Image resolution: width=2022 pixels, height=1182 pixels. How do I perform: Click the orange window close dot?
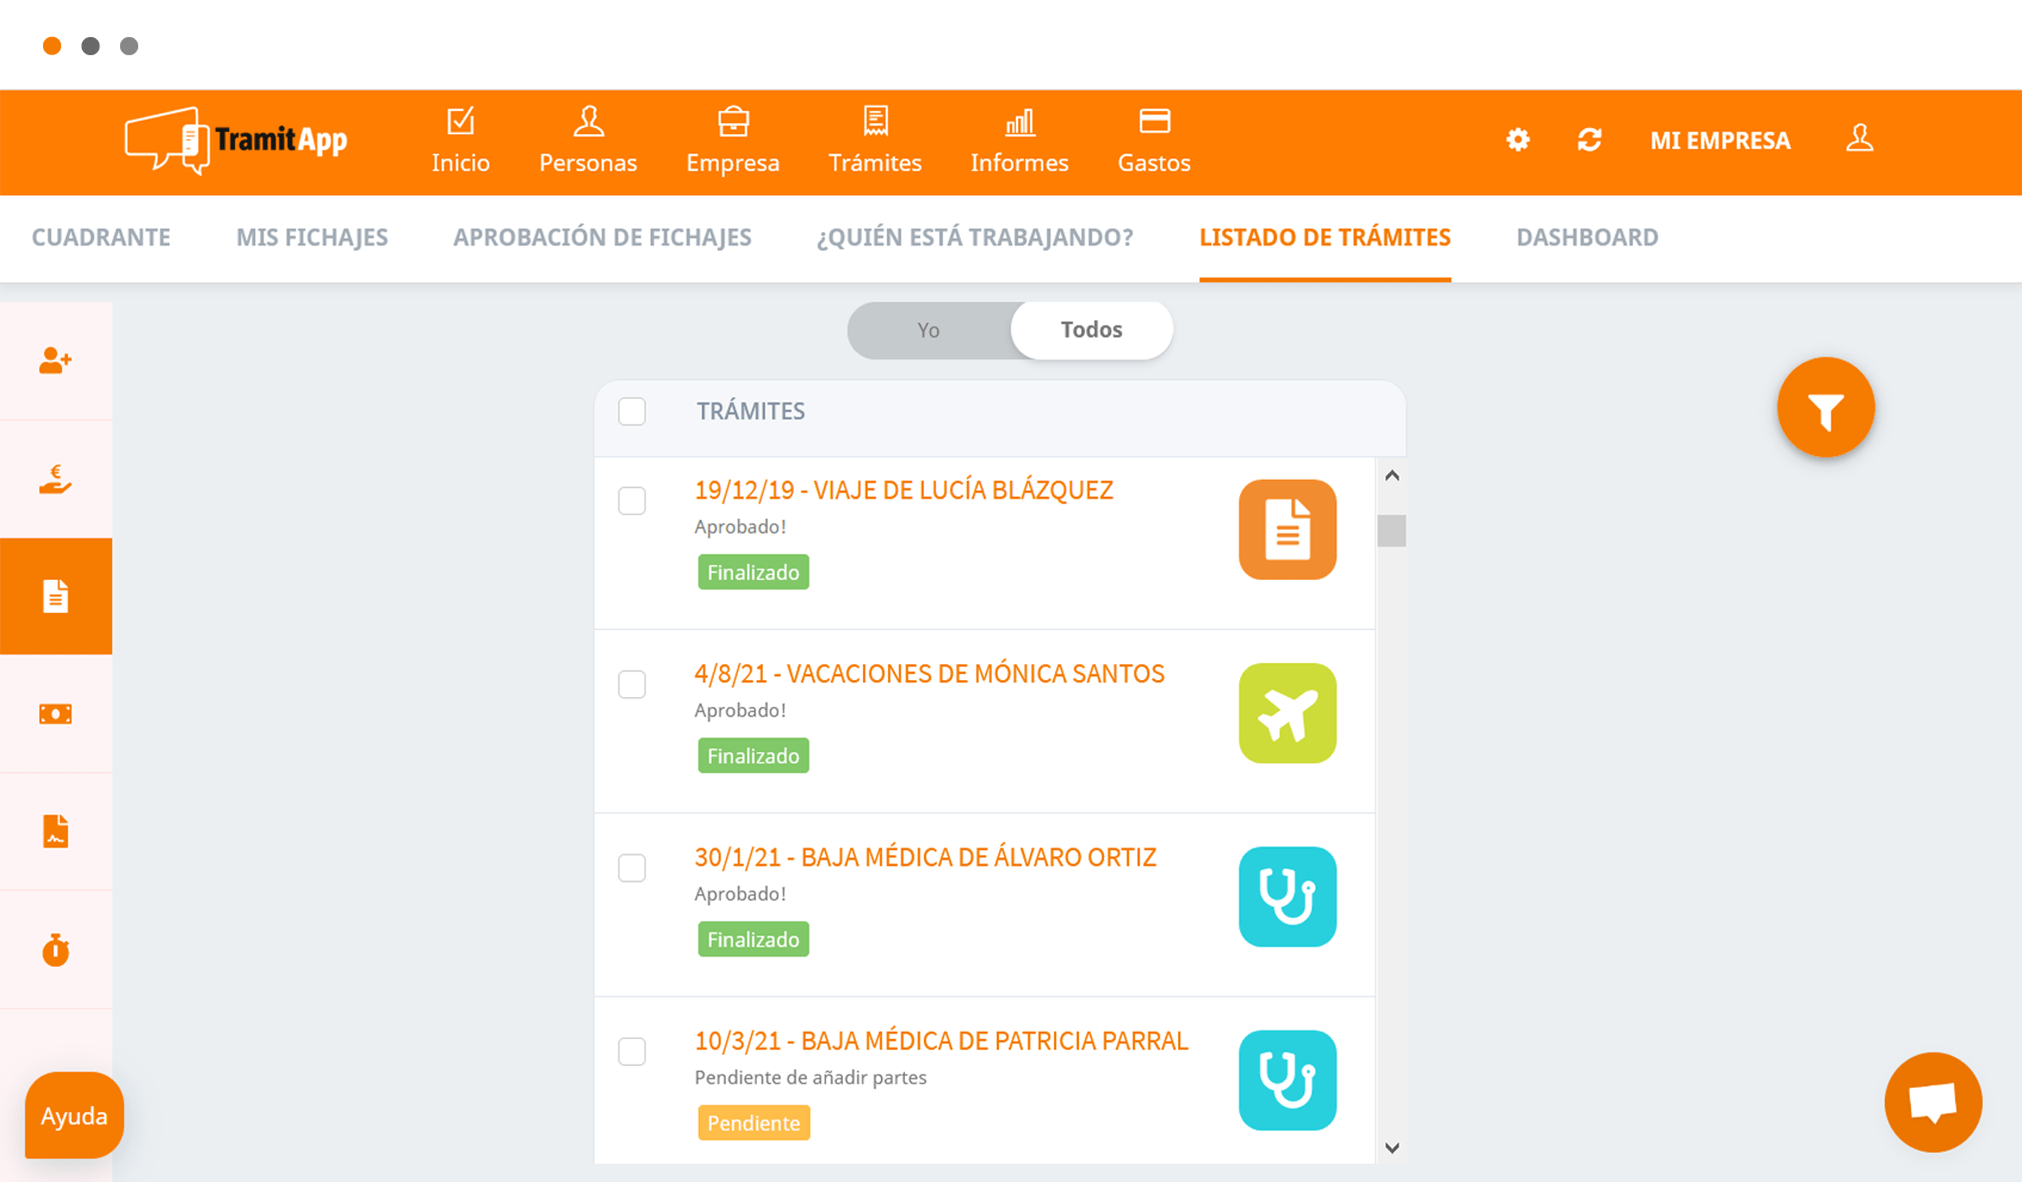click(x=52, y=46)
